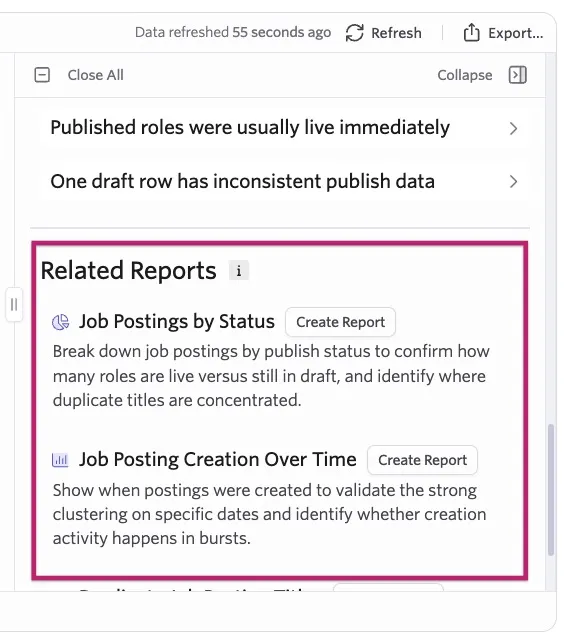573x638 pixels.
Task: Click the vertical scrollbar thumb
Action: pyautogui.click(x=551, y=490)
